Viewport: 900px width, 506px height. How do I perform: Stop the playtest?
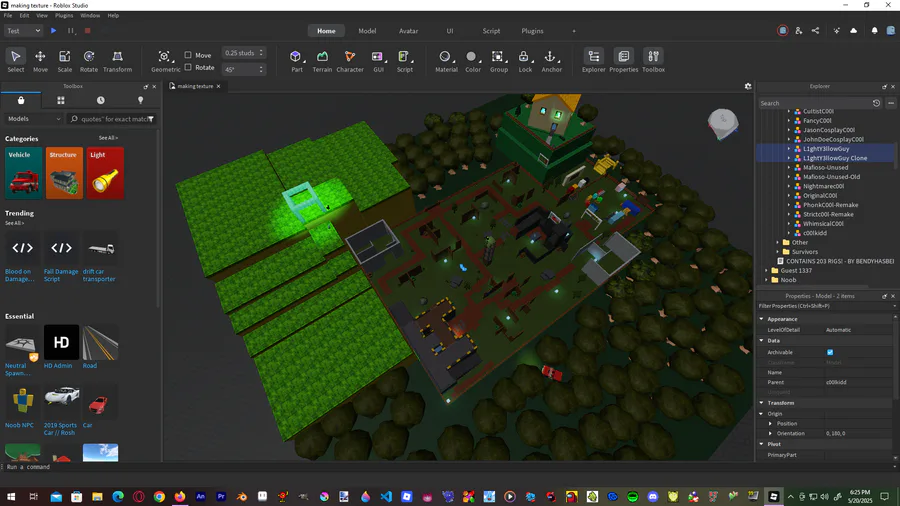pos(87,31)
